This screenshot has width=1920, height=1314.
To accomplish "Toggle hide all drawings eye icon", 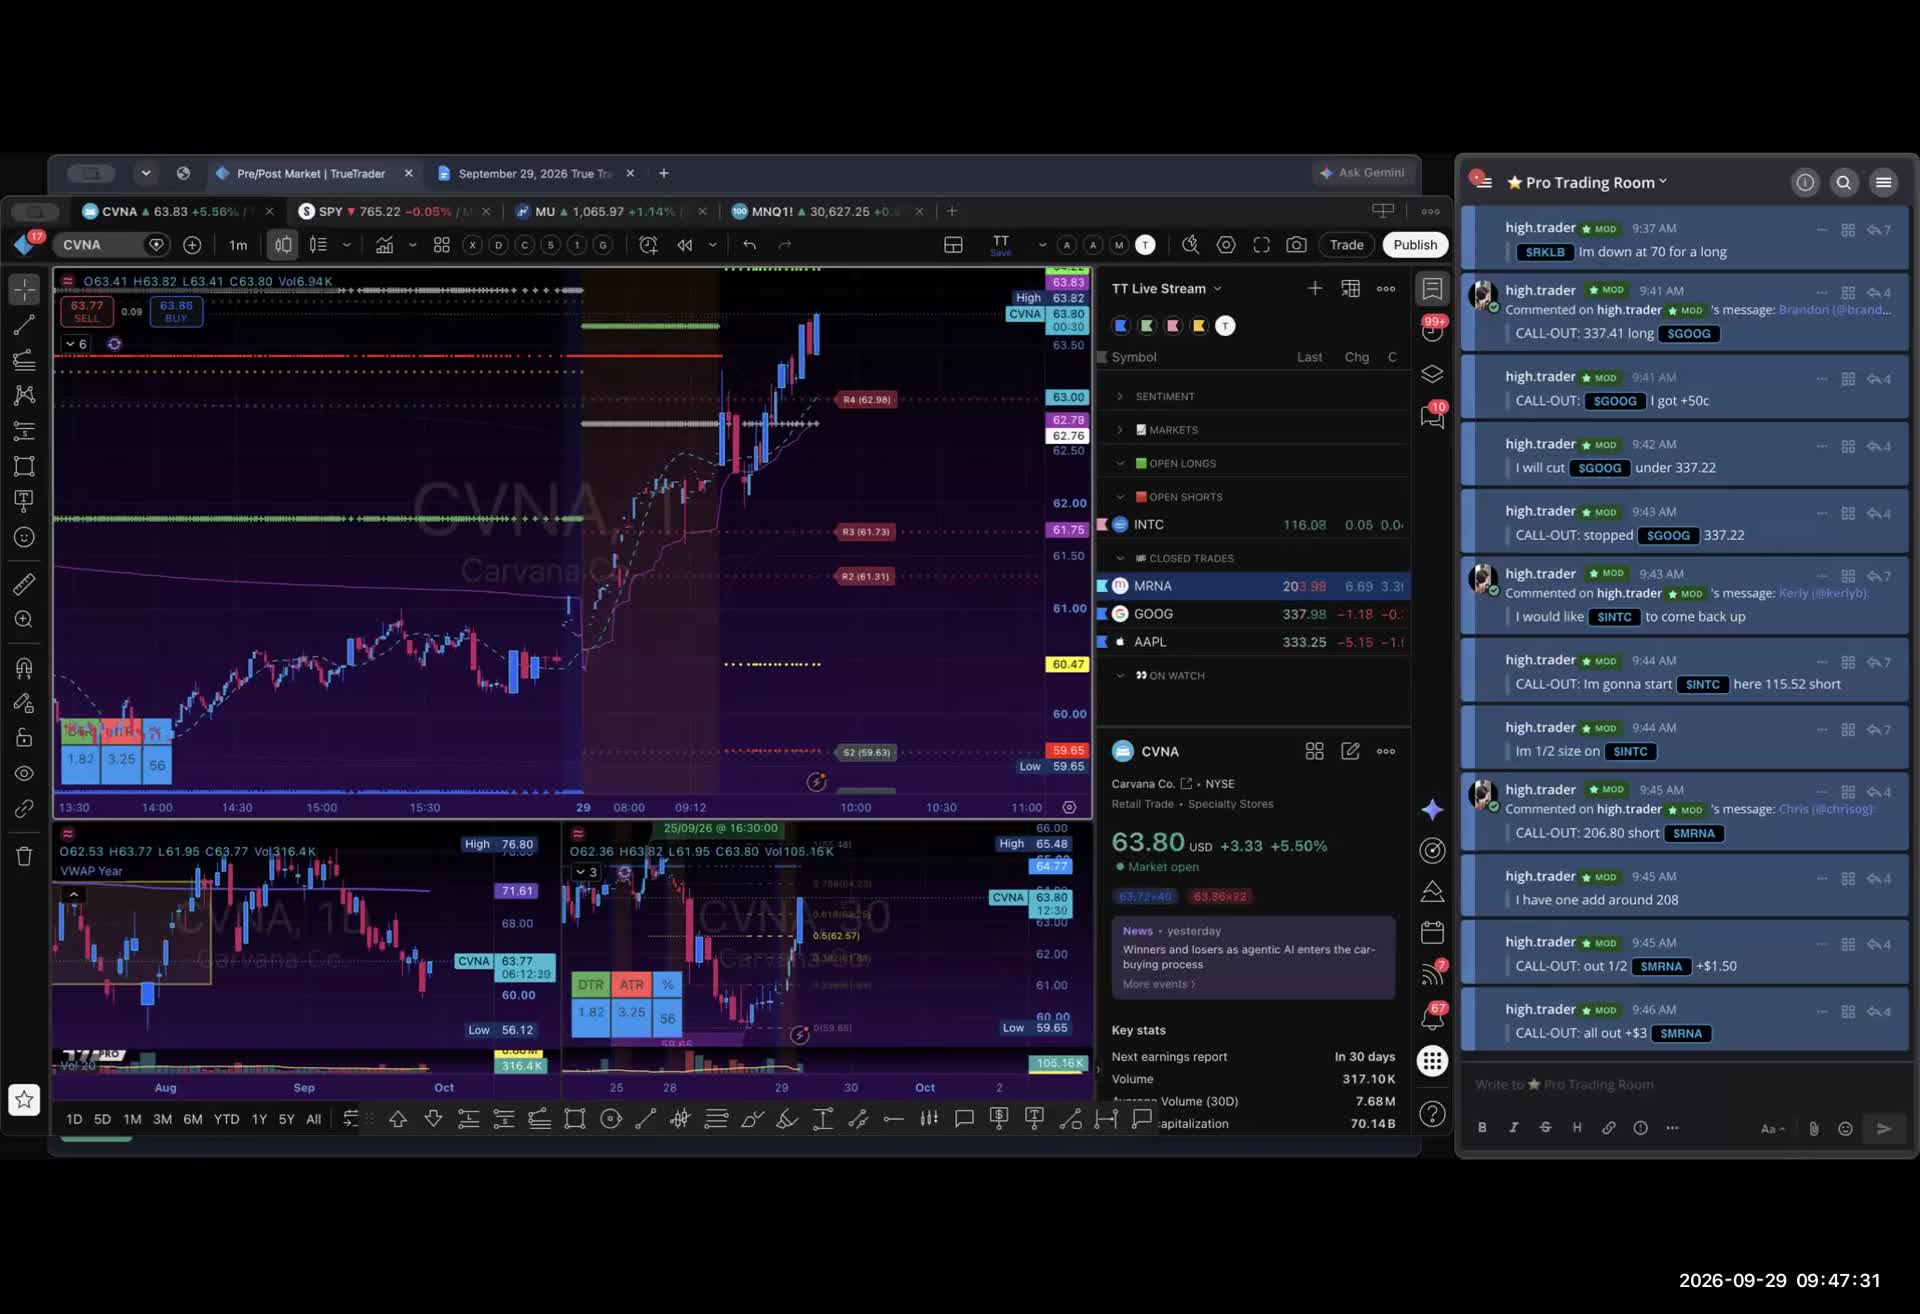I will (x=24, y=773).
